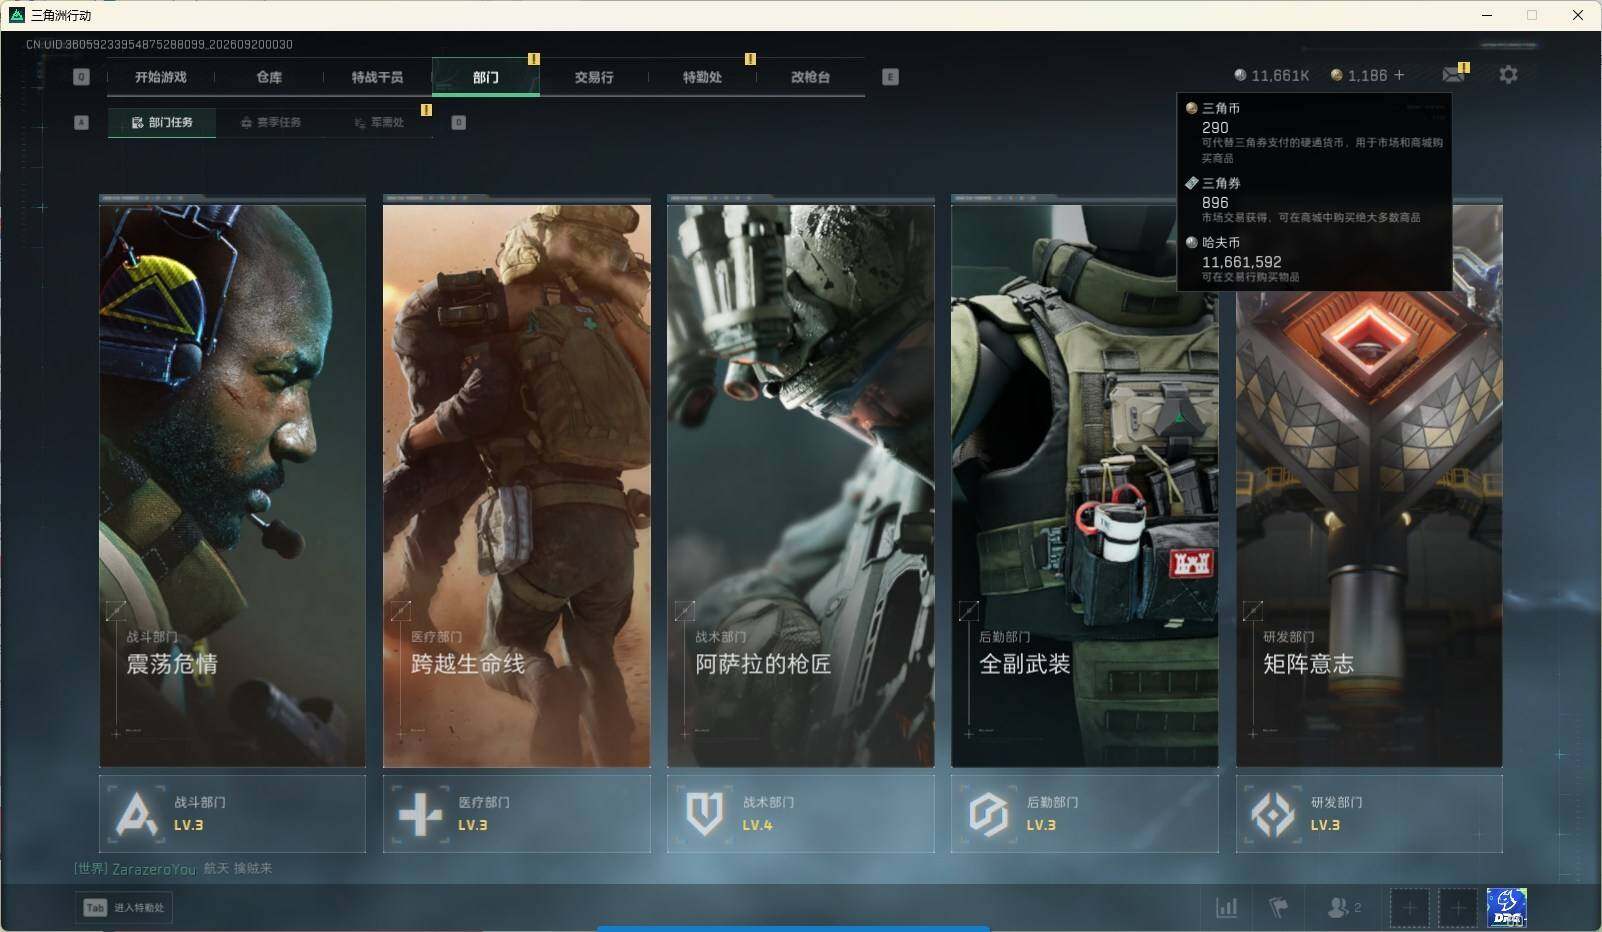1602x932 pixels.
Task: Click the first empty squad slot plus
Action: tap(1409, 908)
